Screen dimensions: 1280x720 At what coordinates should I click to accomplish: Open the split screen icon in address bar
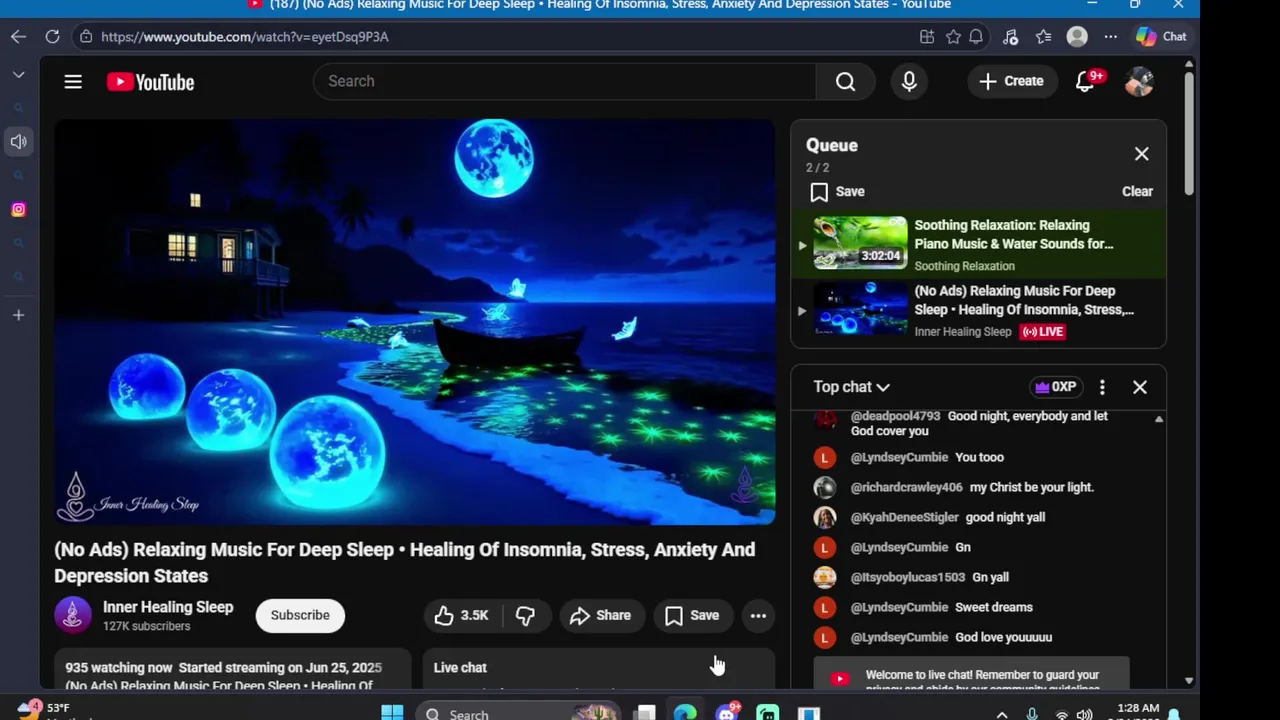pos(927,36)
